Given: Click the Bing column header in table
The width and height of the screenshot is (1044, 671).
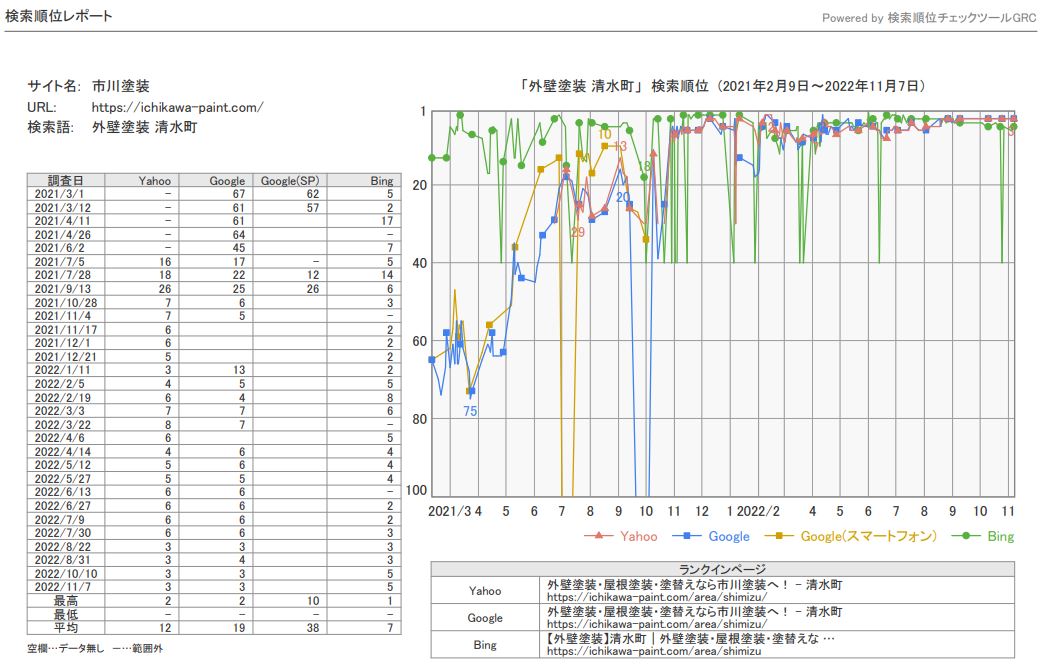Looking at the screenshot, I should click(x=381, y=181).
